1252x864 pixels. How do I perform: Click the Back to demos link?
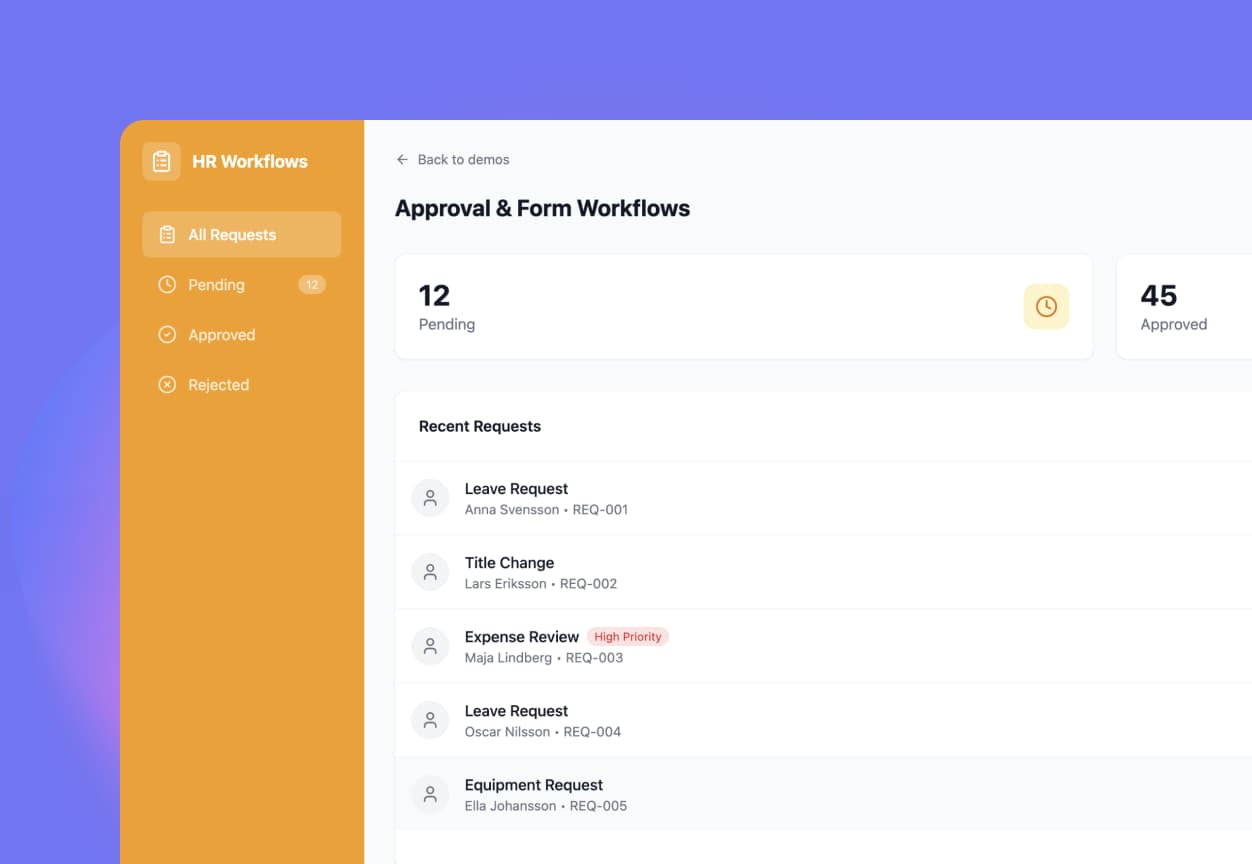coord(463,159)
